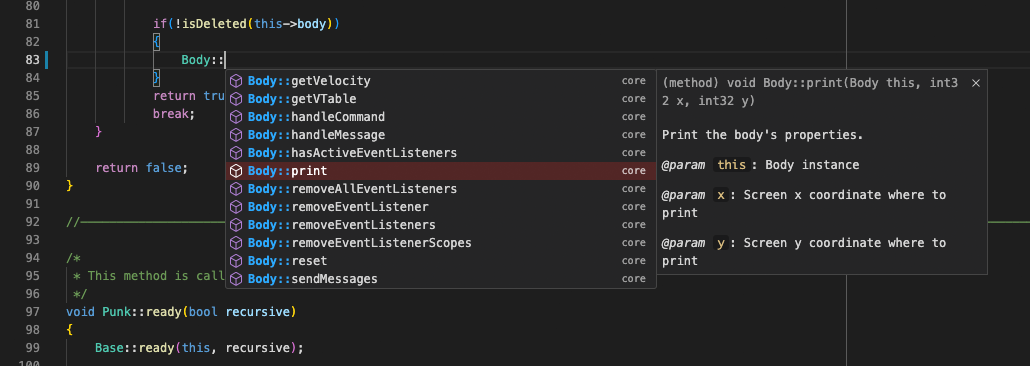This screenshot has height=366, width=1030.
Task: Pick the Body::hasActiveEventListeners completion
Action: [x=441, y=152]
